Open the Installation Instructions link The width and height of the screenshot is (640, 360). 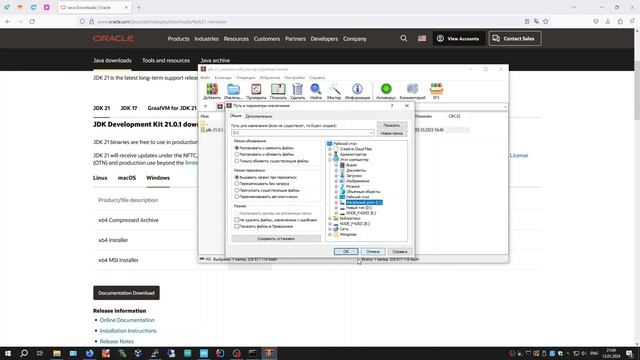[128, 331]
